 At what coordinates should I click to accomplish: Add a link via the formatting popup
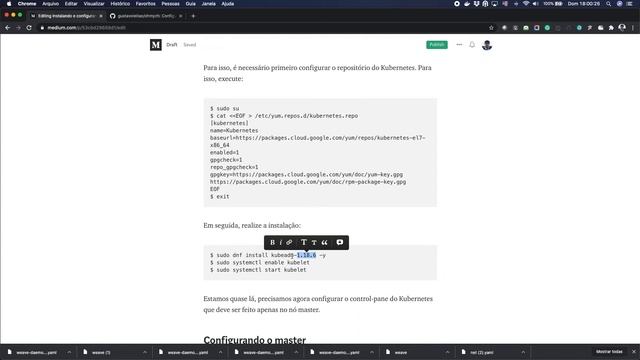[x=289, y=242]
